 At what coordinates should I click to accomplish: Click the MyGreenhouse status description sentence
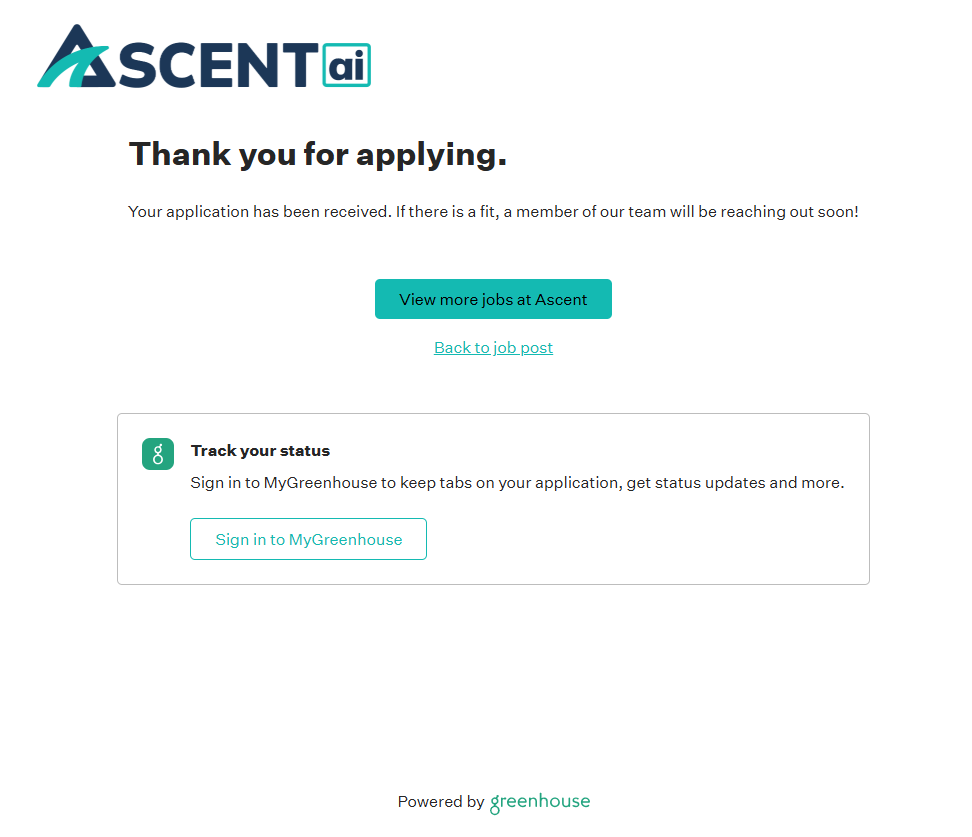coord(517,482)
